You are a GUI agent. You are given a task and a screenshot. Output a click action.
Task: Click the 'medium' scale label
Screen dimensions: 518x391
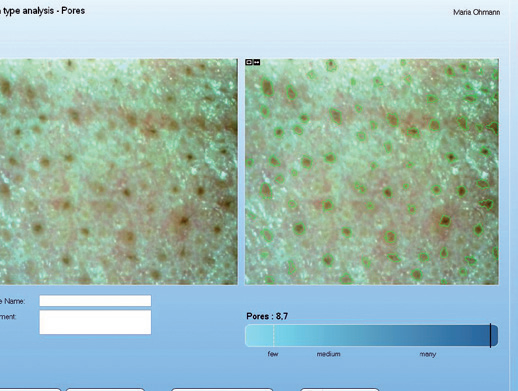pos(328,354)
